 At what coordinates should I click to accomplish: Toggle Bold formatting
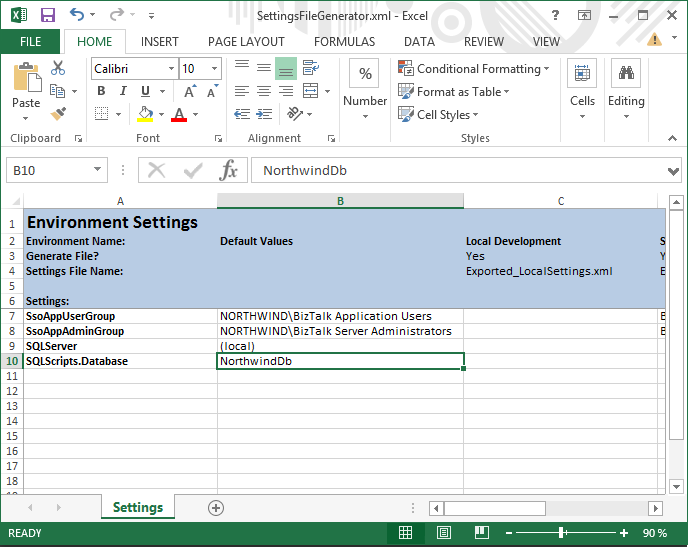(x=101, y=91)
